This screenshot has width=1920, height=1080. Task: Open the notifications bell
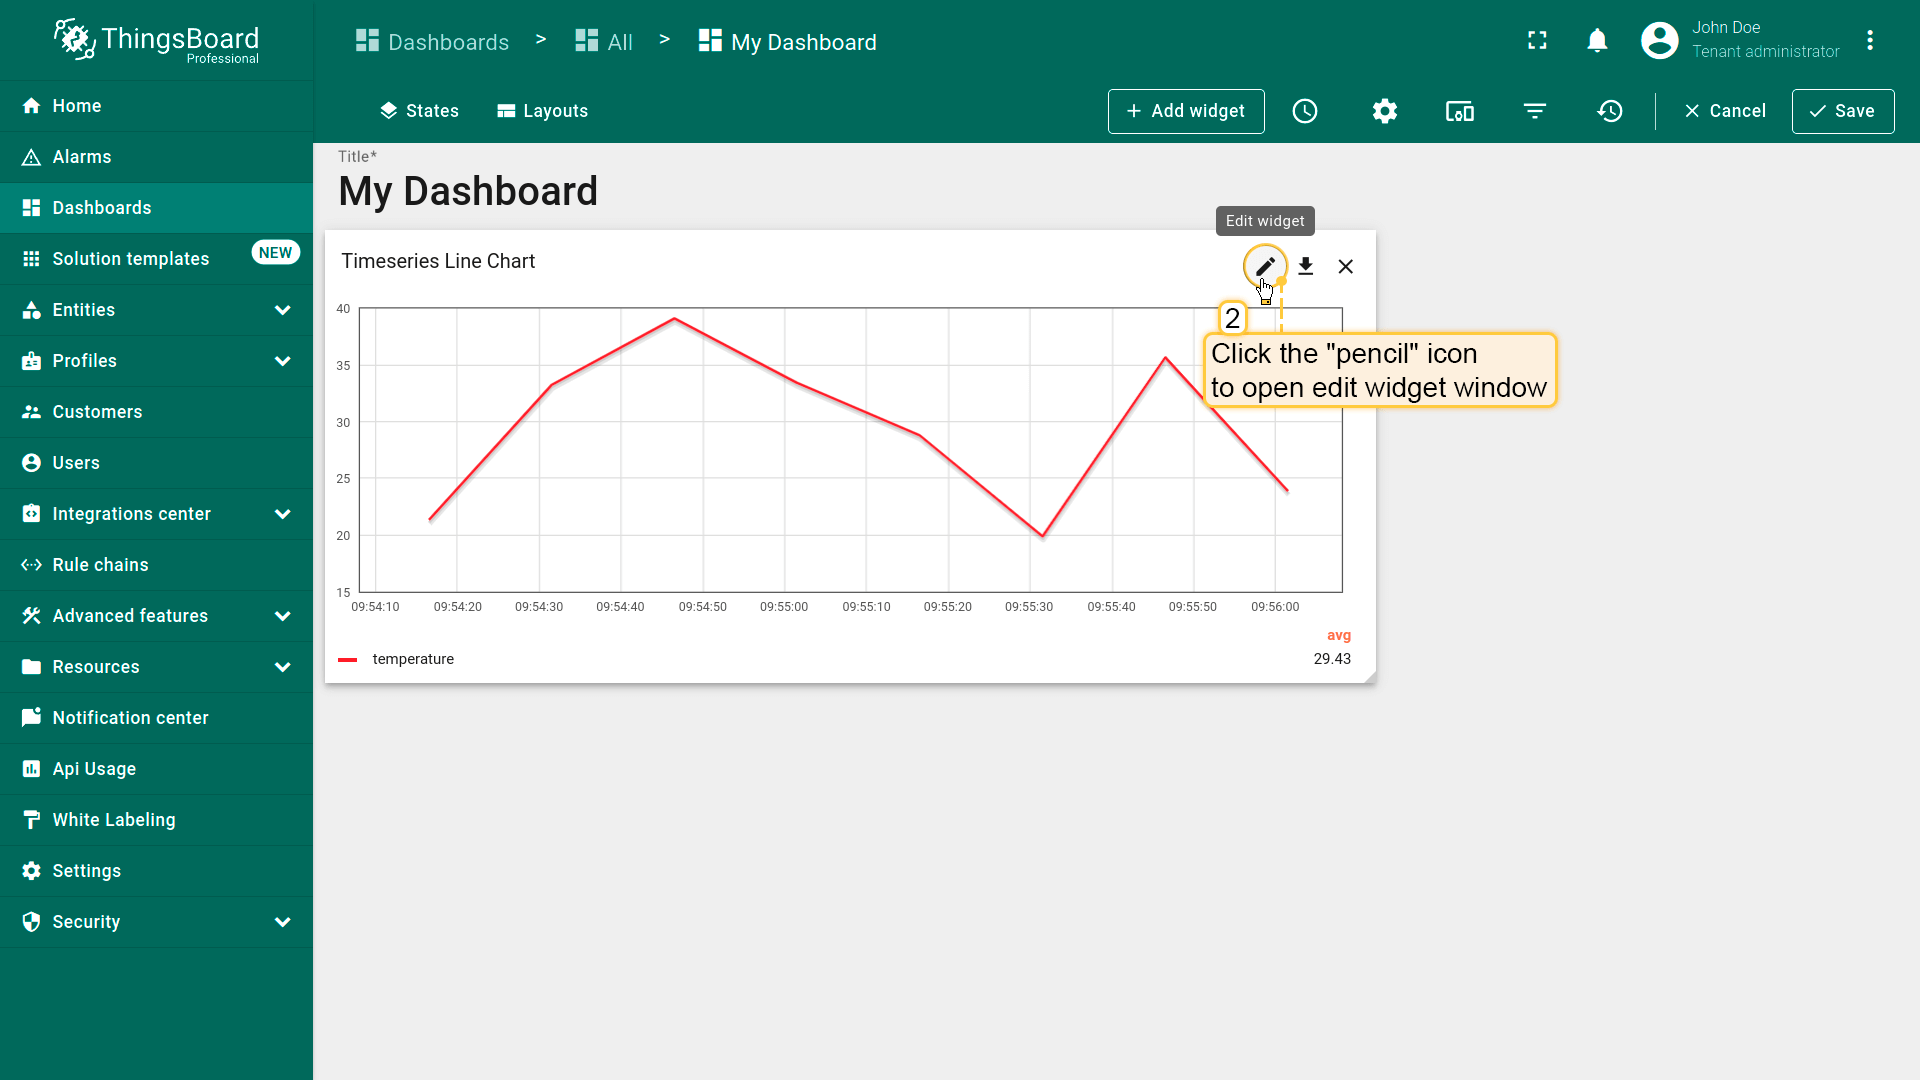pyautogui.click(x=1597, y=40)
